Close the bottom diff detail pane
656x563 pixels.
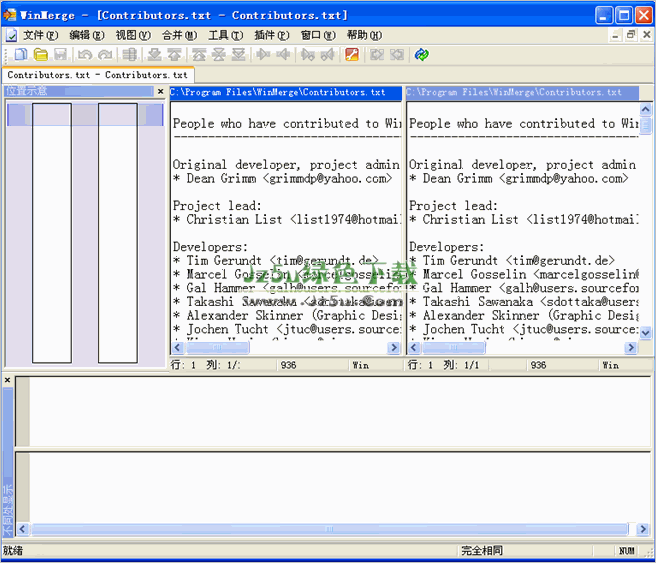(x=8, y=380)
